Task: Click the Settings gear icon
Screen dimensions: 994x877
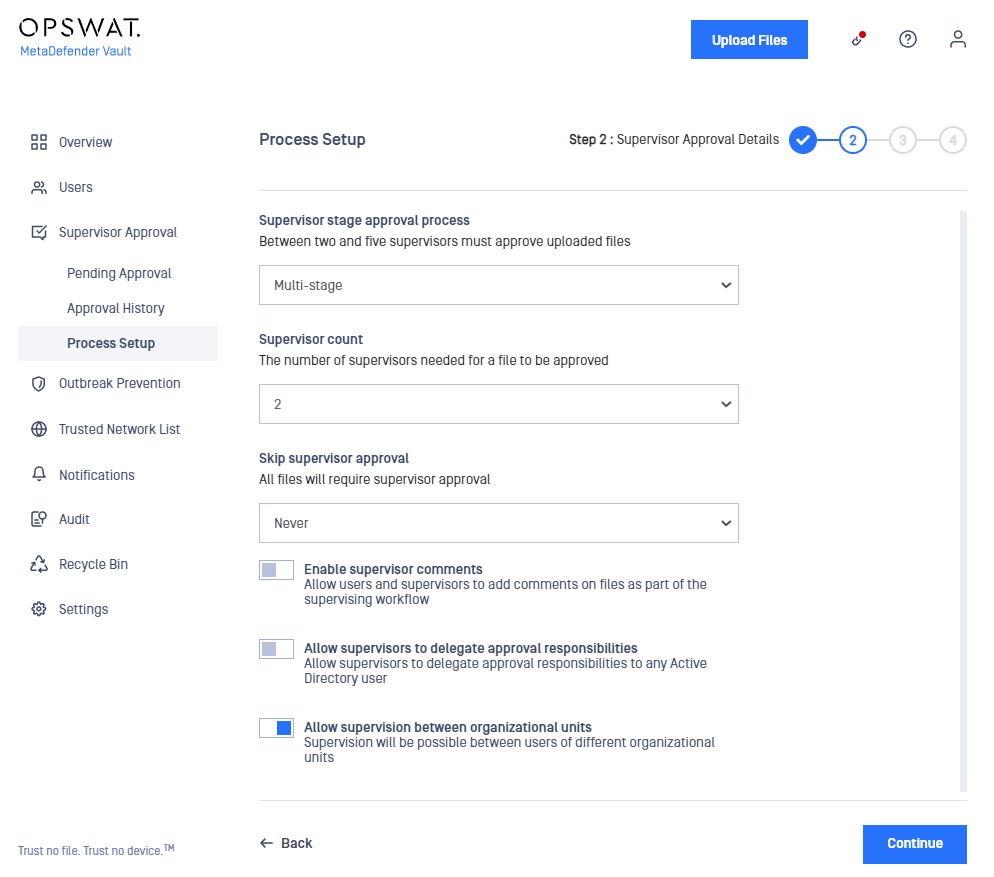Action: click(x=39, y=609)
